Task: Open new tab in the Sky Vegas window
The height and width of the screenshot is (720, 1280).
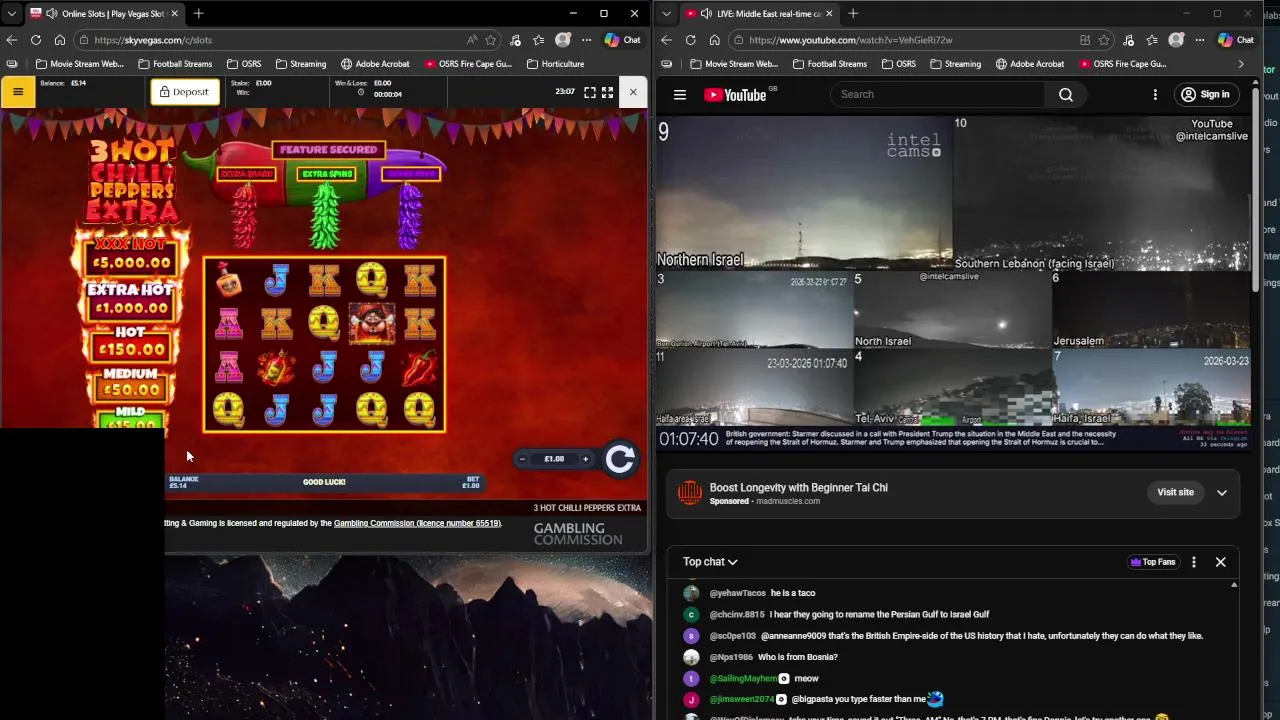Action: [198, 13]
